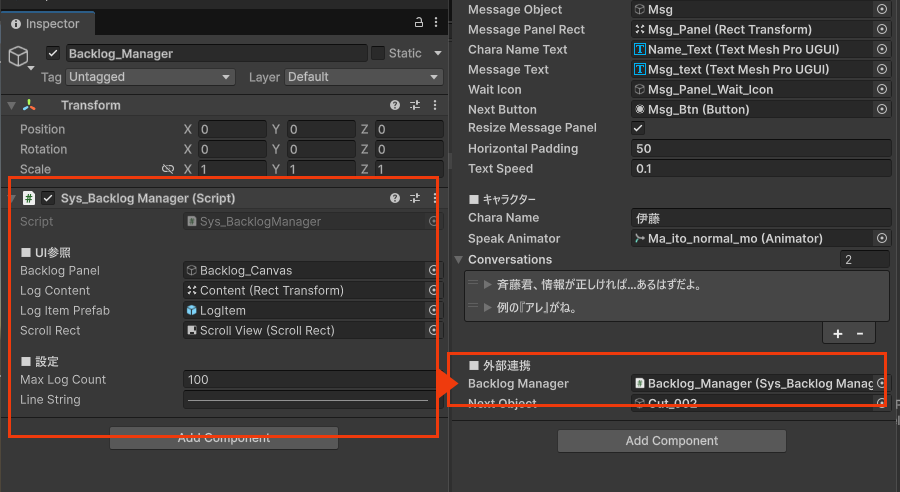This screenshot has height=492, width=900.
Task: Open object picker for Wait Icon field
Action: (881, 89)
